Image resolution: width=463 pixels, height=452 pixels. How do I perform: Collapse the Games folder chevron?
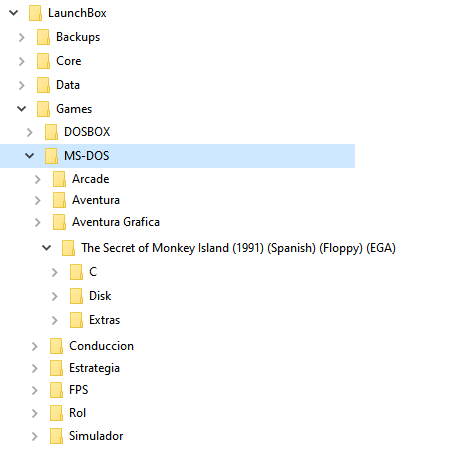(x=22, y=109)
